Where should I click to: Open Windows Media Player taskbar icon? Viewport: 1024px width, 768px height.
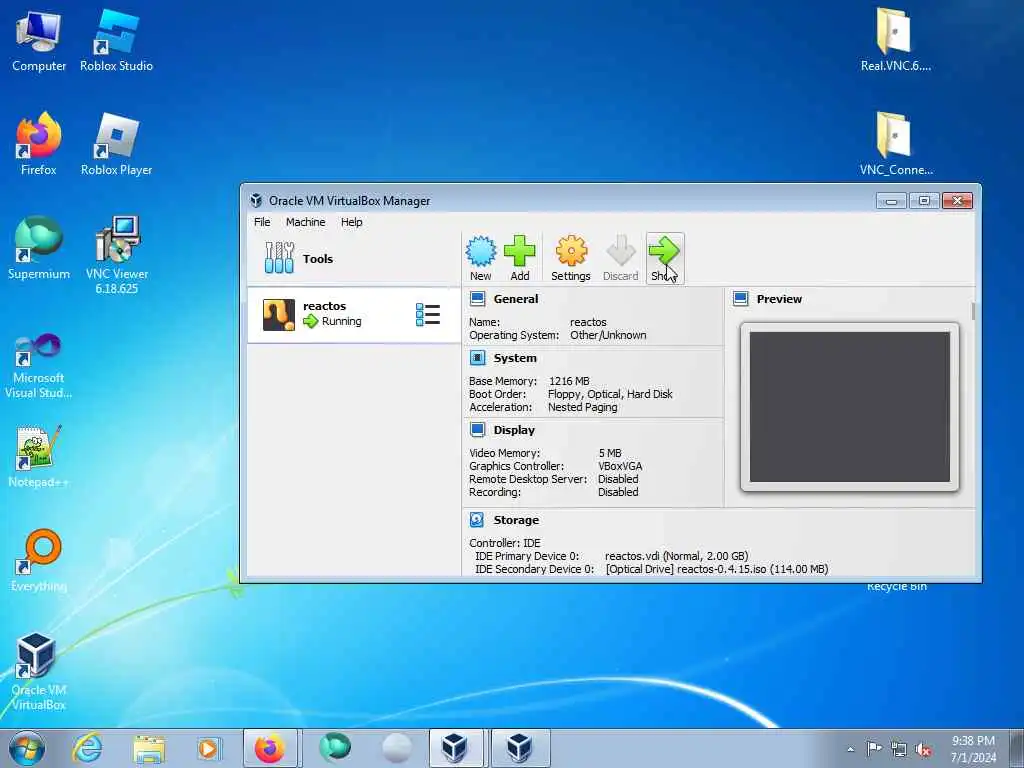point(208,748)
